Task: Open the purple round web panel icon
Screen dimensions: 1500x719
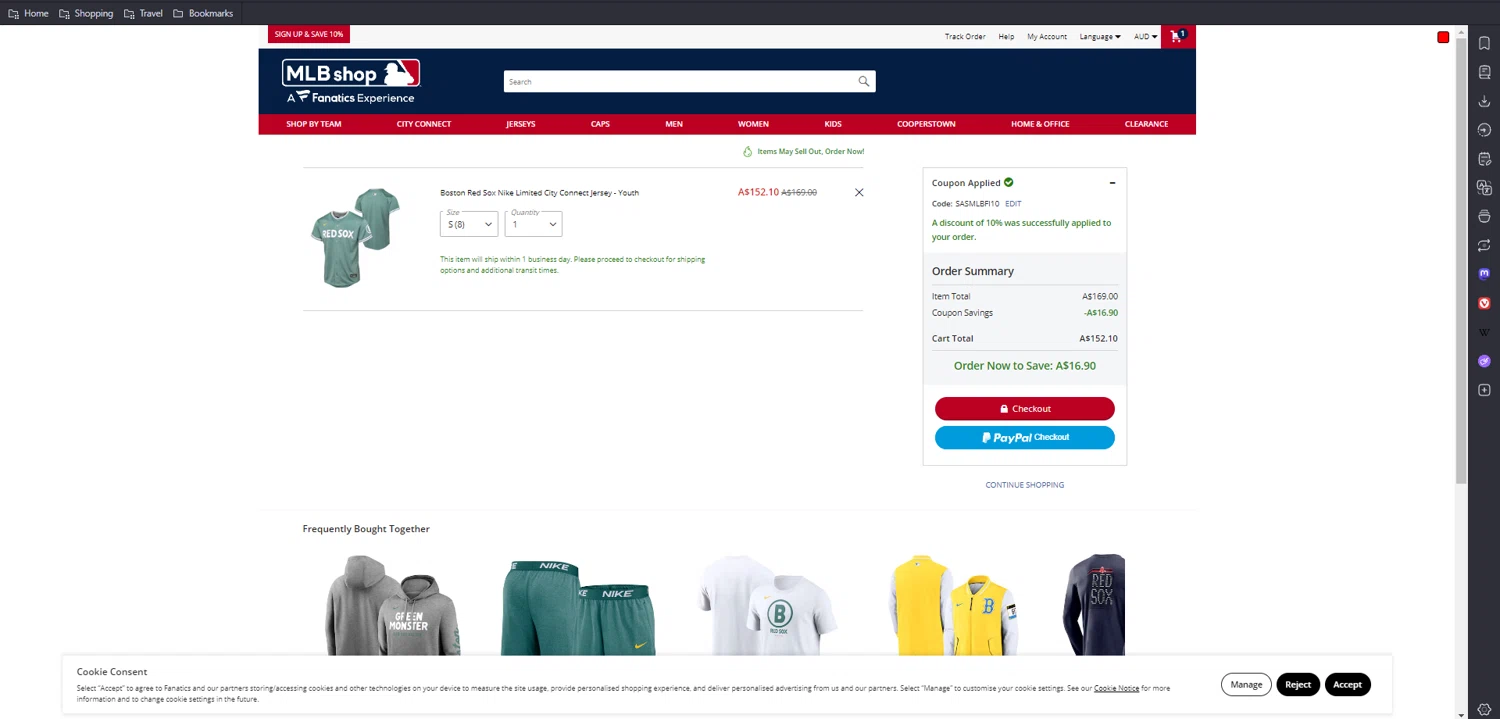Action: click(x=1484, y=361)
